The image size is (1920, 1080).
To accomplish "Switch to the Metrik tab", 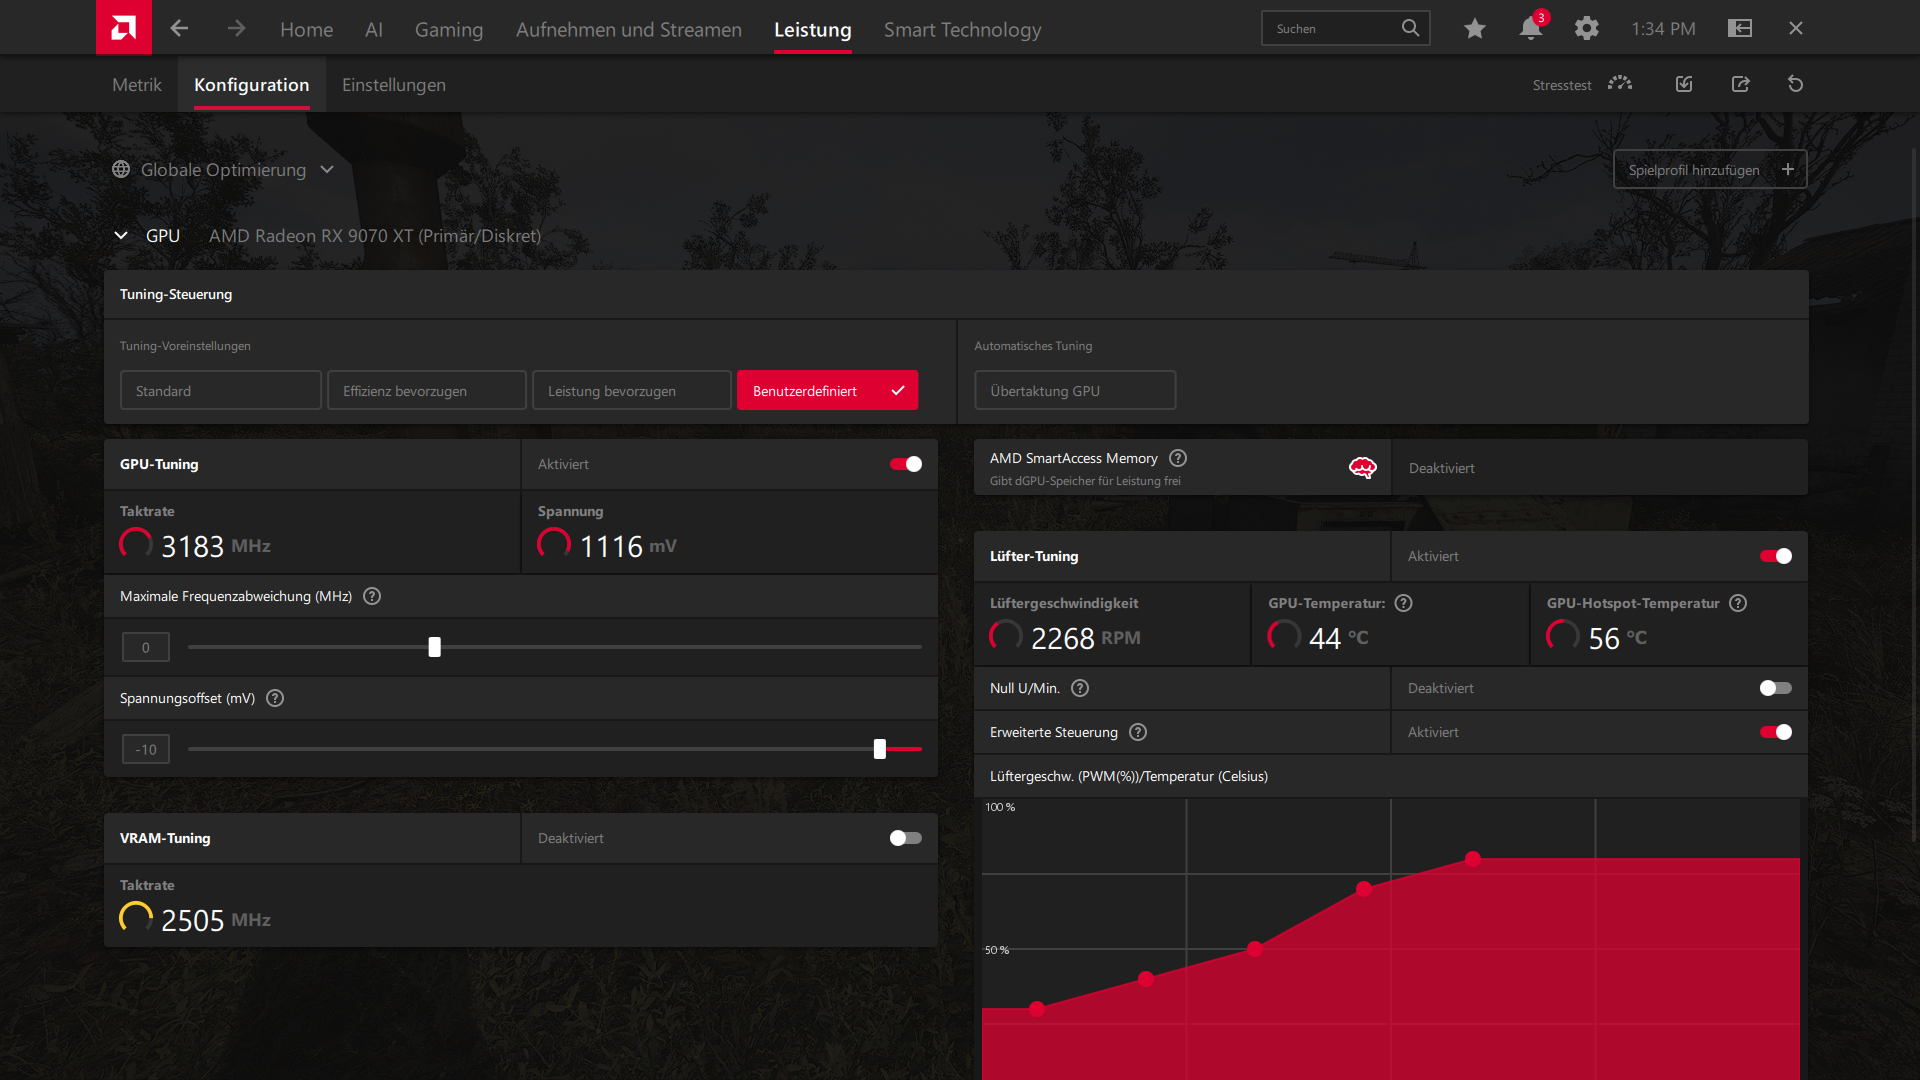I will pyautogui.click(x=137, y=85).
